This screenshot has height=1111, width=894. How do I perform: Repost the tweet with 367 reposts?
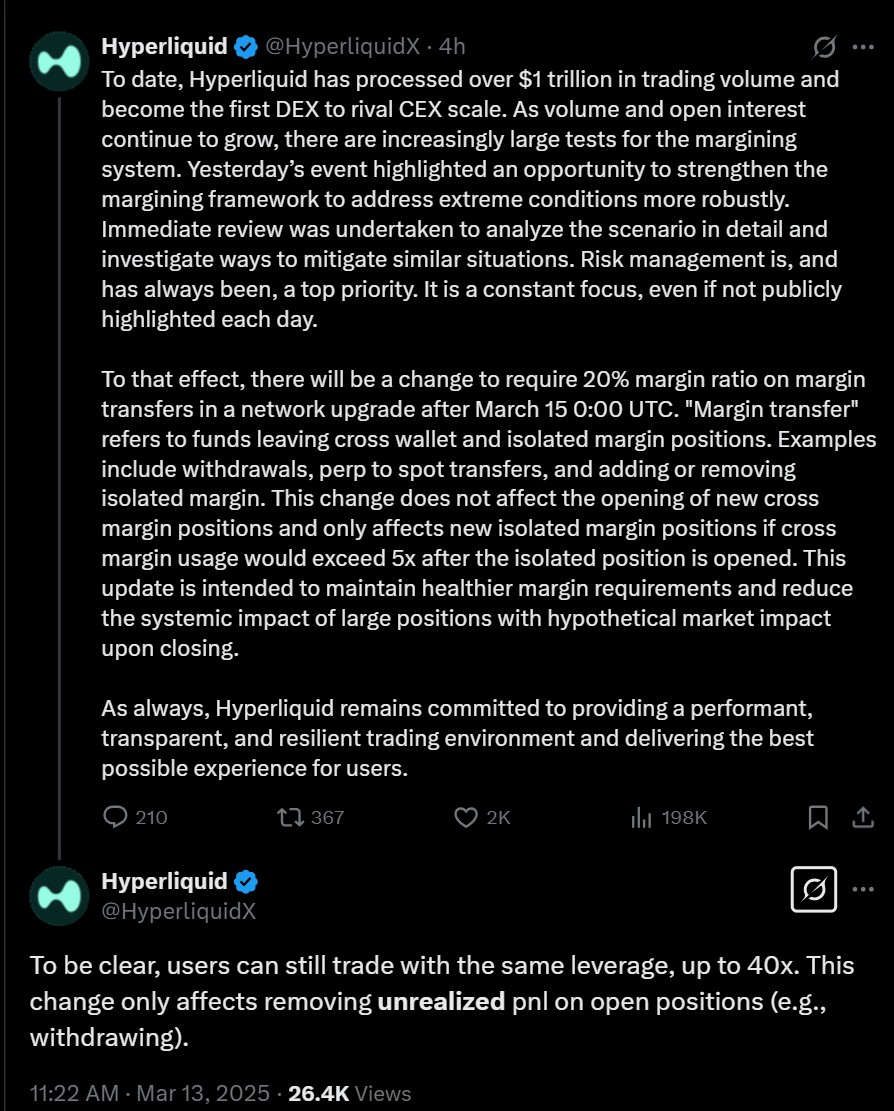point(292,817)
